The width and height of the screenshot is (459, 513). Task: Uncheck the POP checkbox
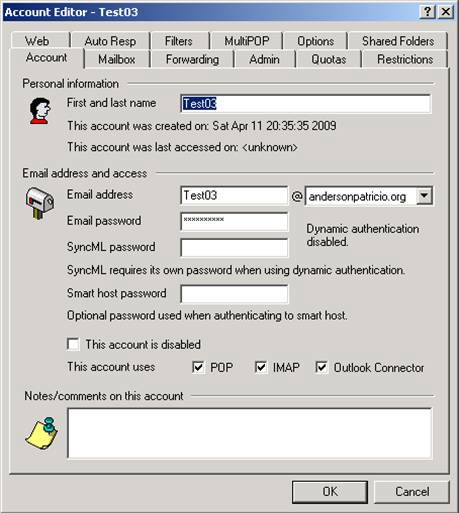click(198, 367)
